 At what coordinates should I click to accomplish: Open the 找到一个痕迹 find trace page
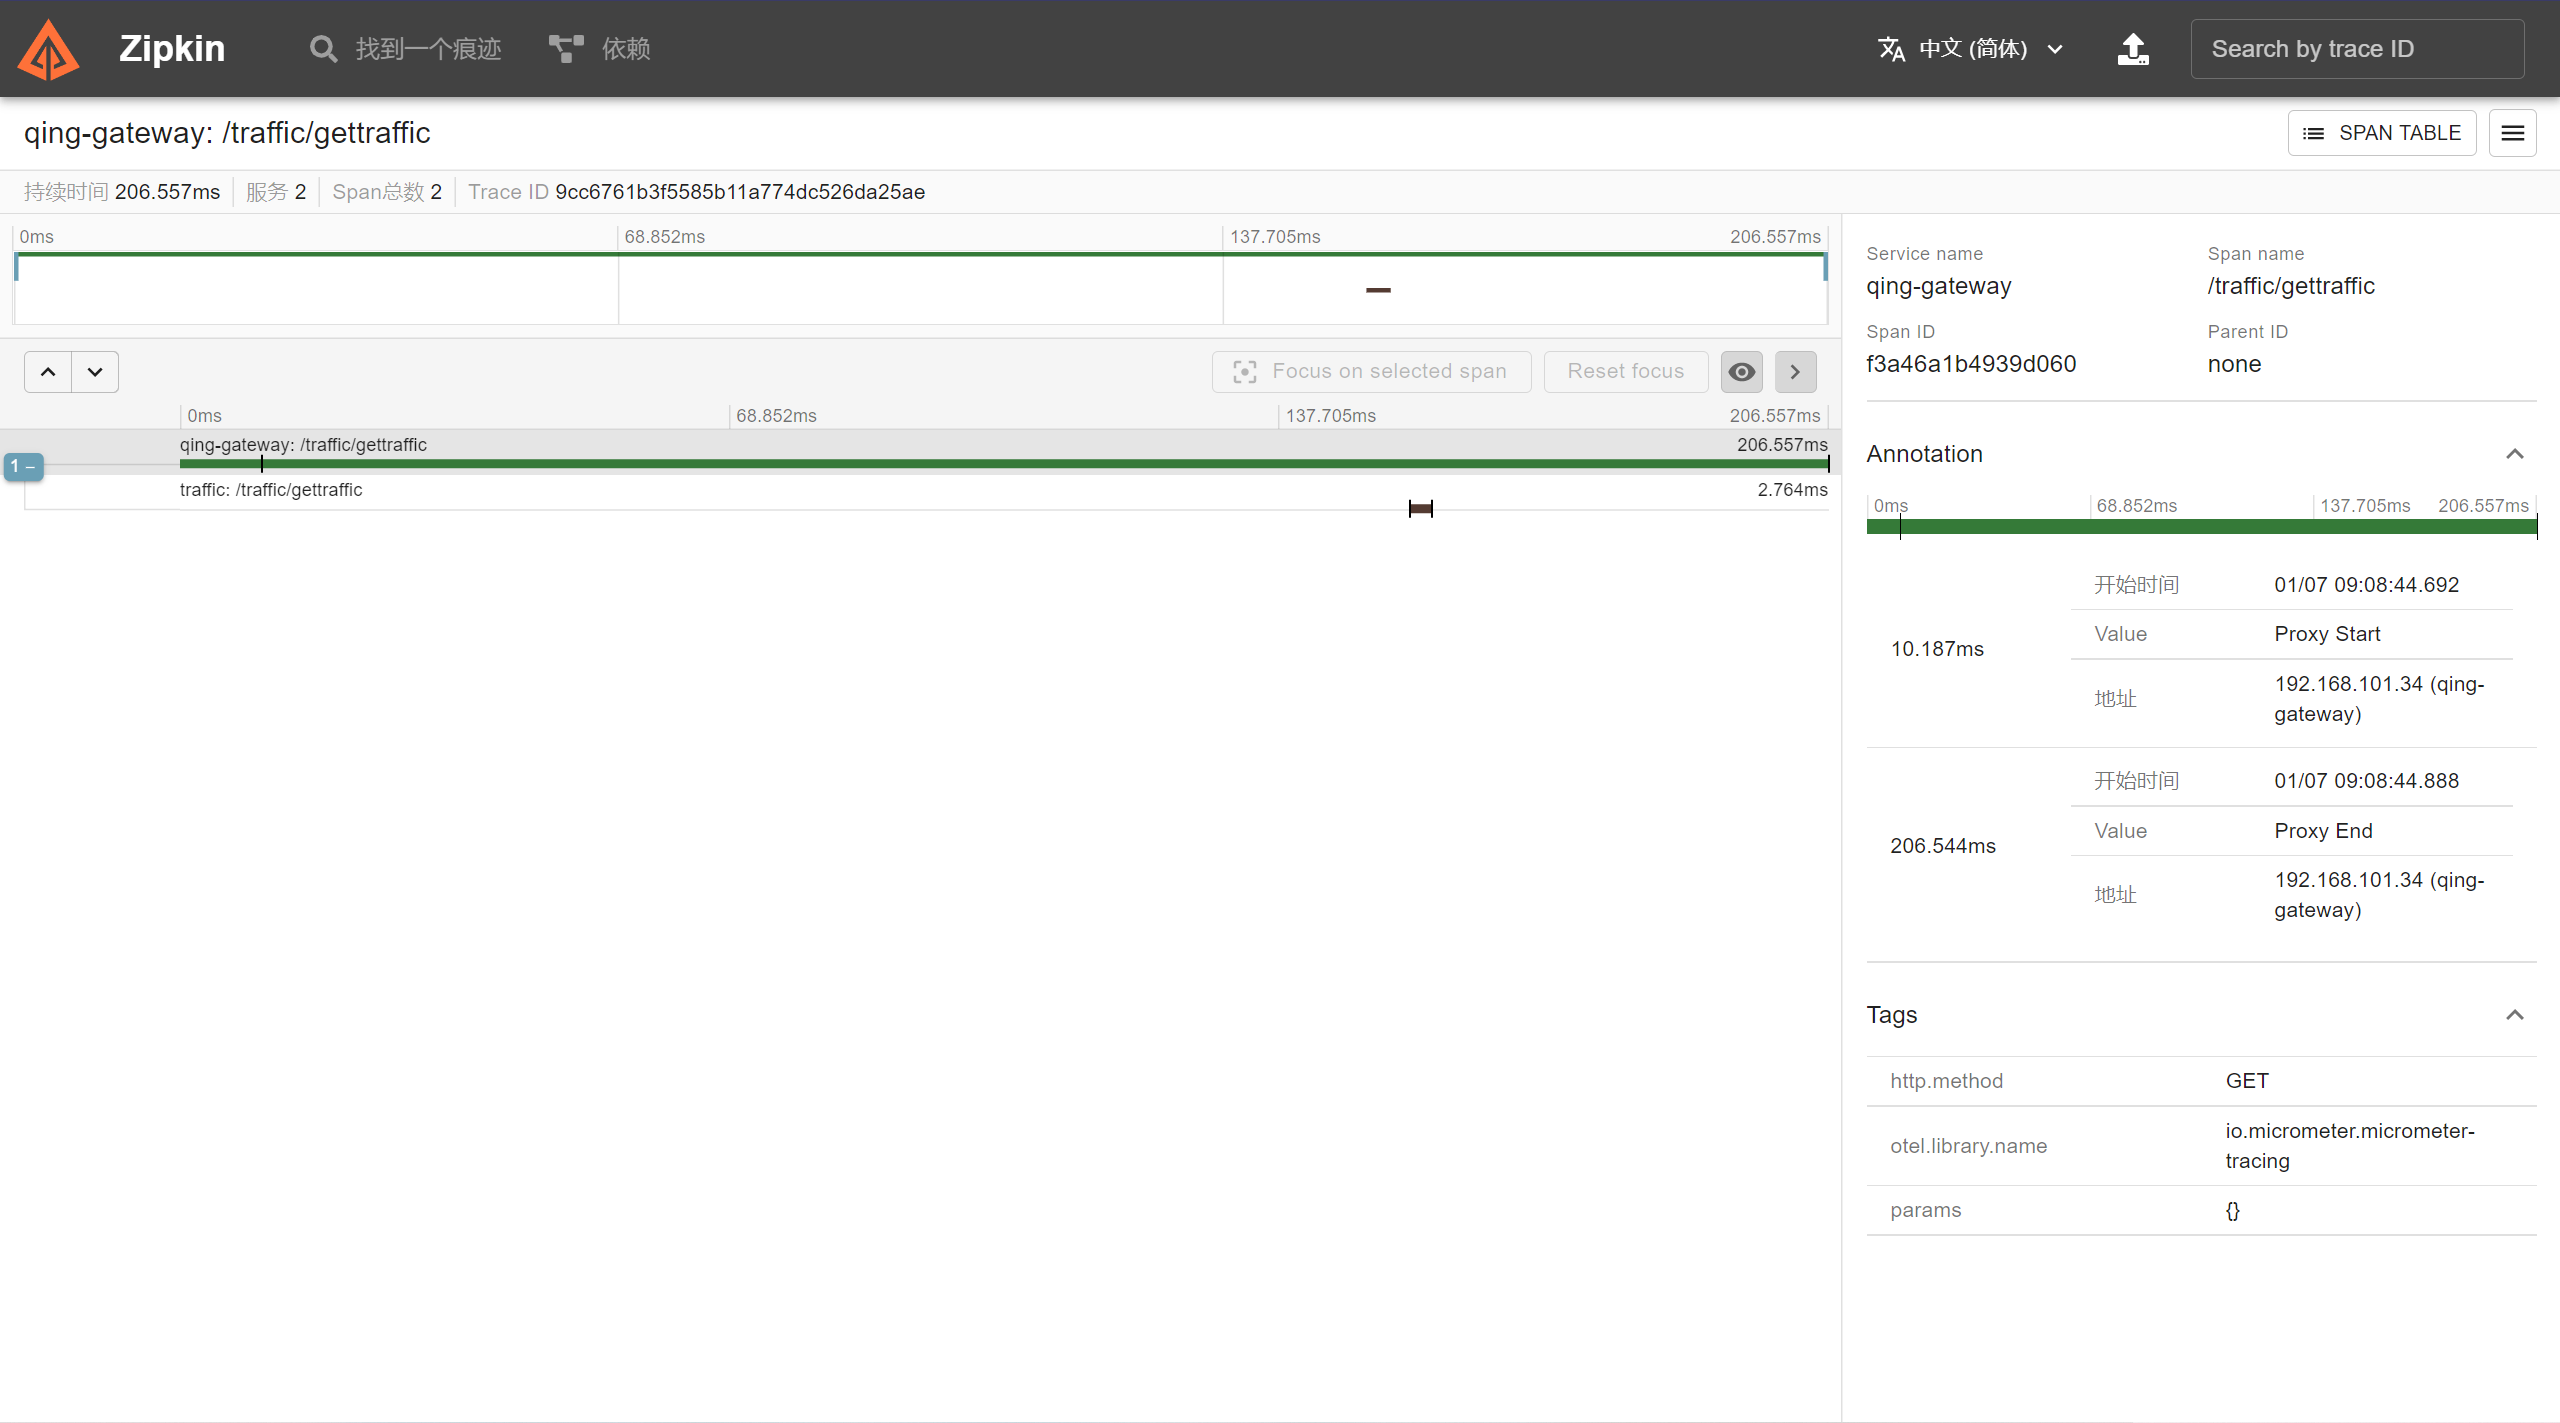[427, 49]
